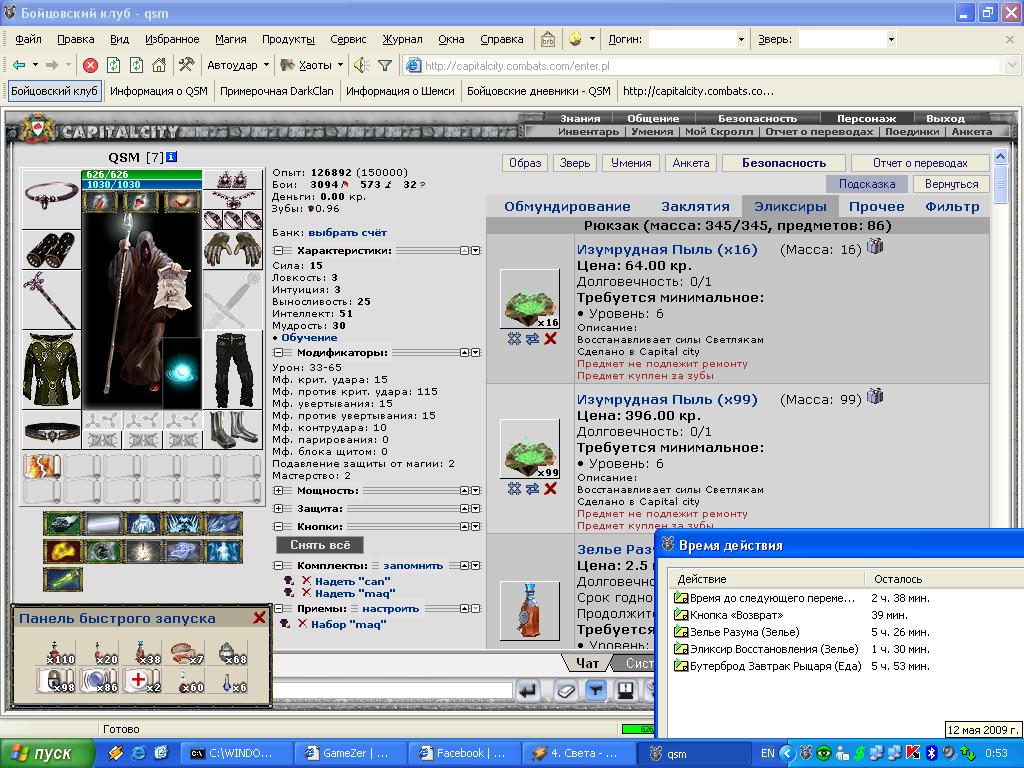Click gift icon next to Изумрудная Пыль (x99)
The width and height of the screenshot is (1024, 768).
874,396
